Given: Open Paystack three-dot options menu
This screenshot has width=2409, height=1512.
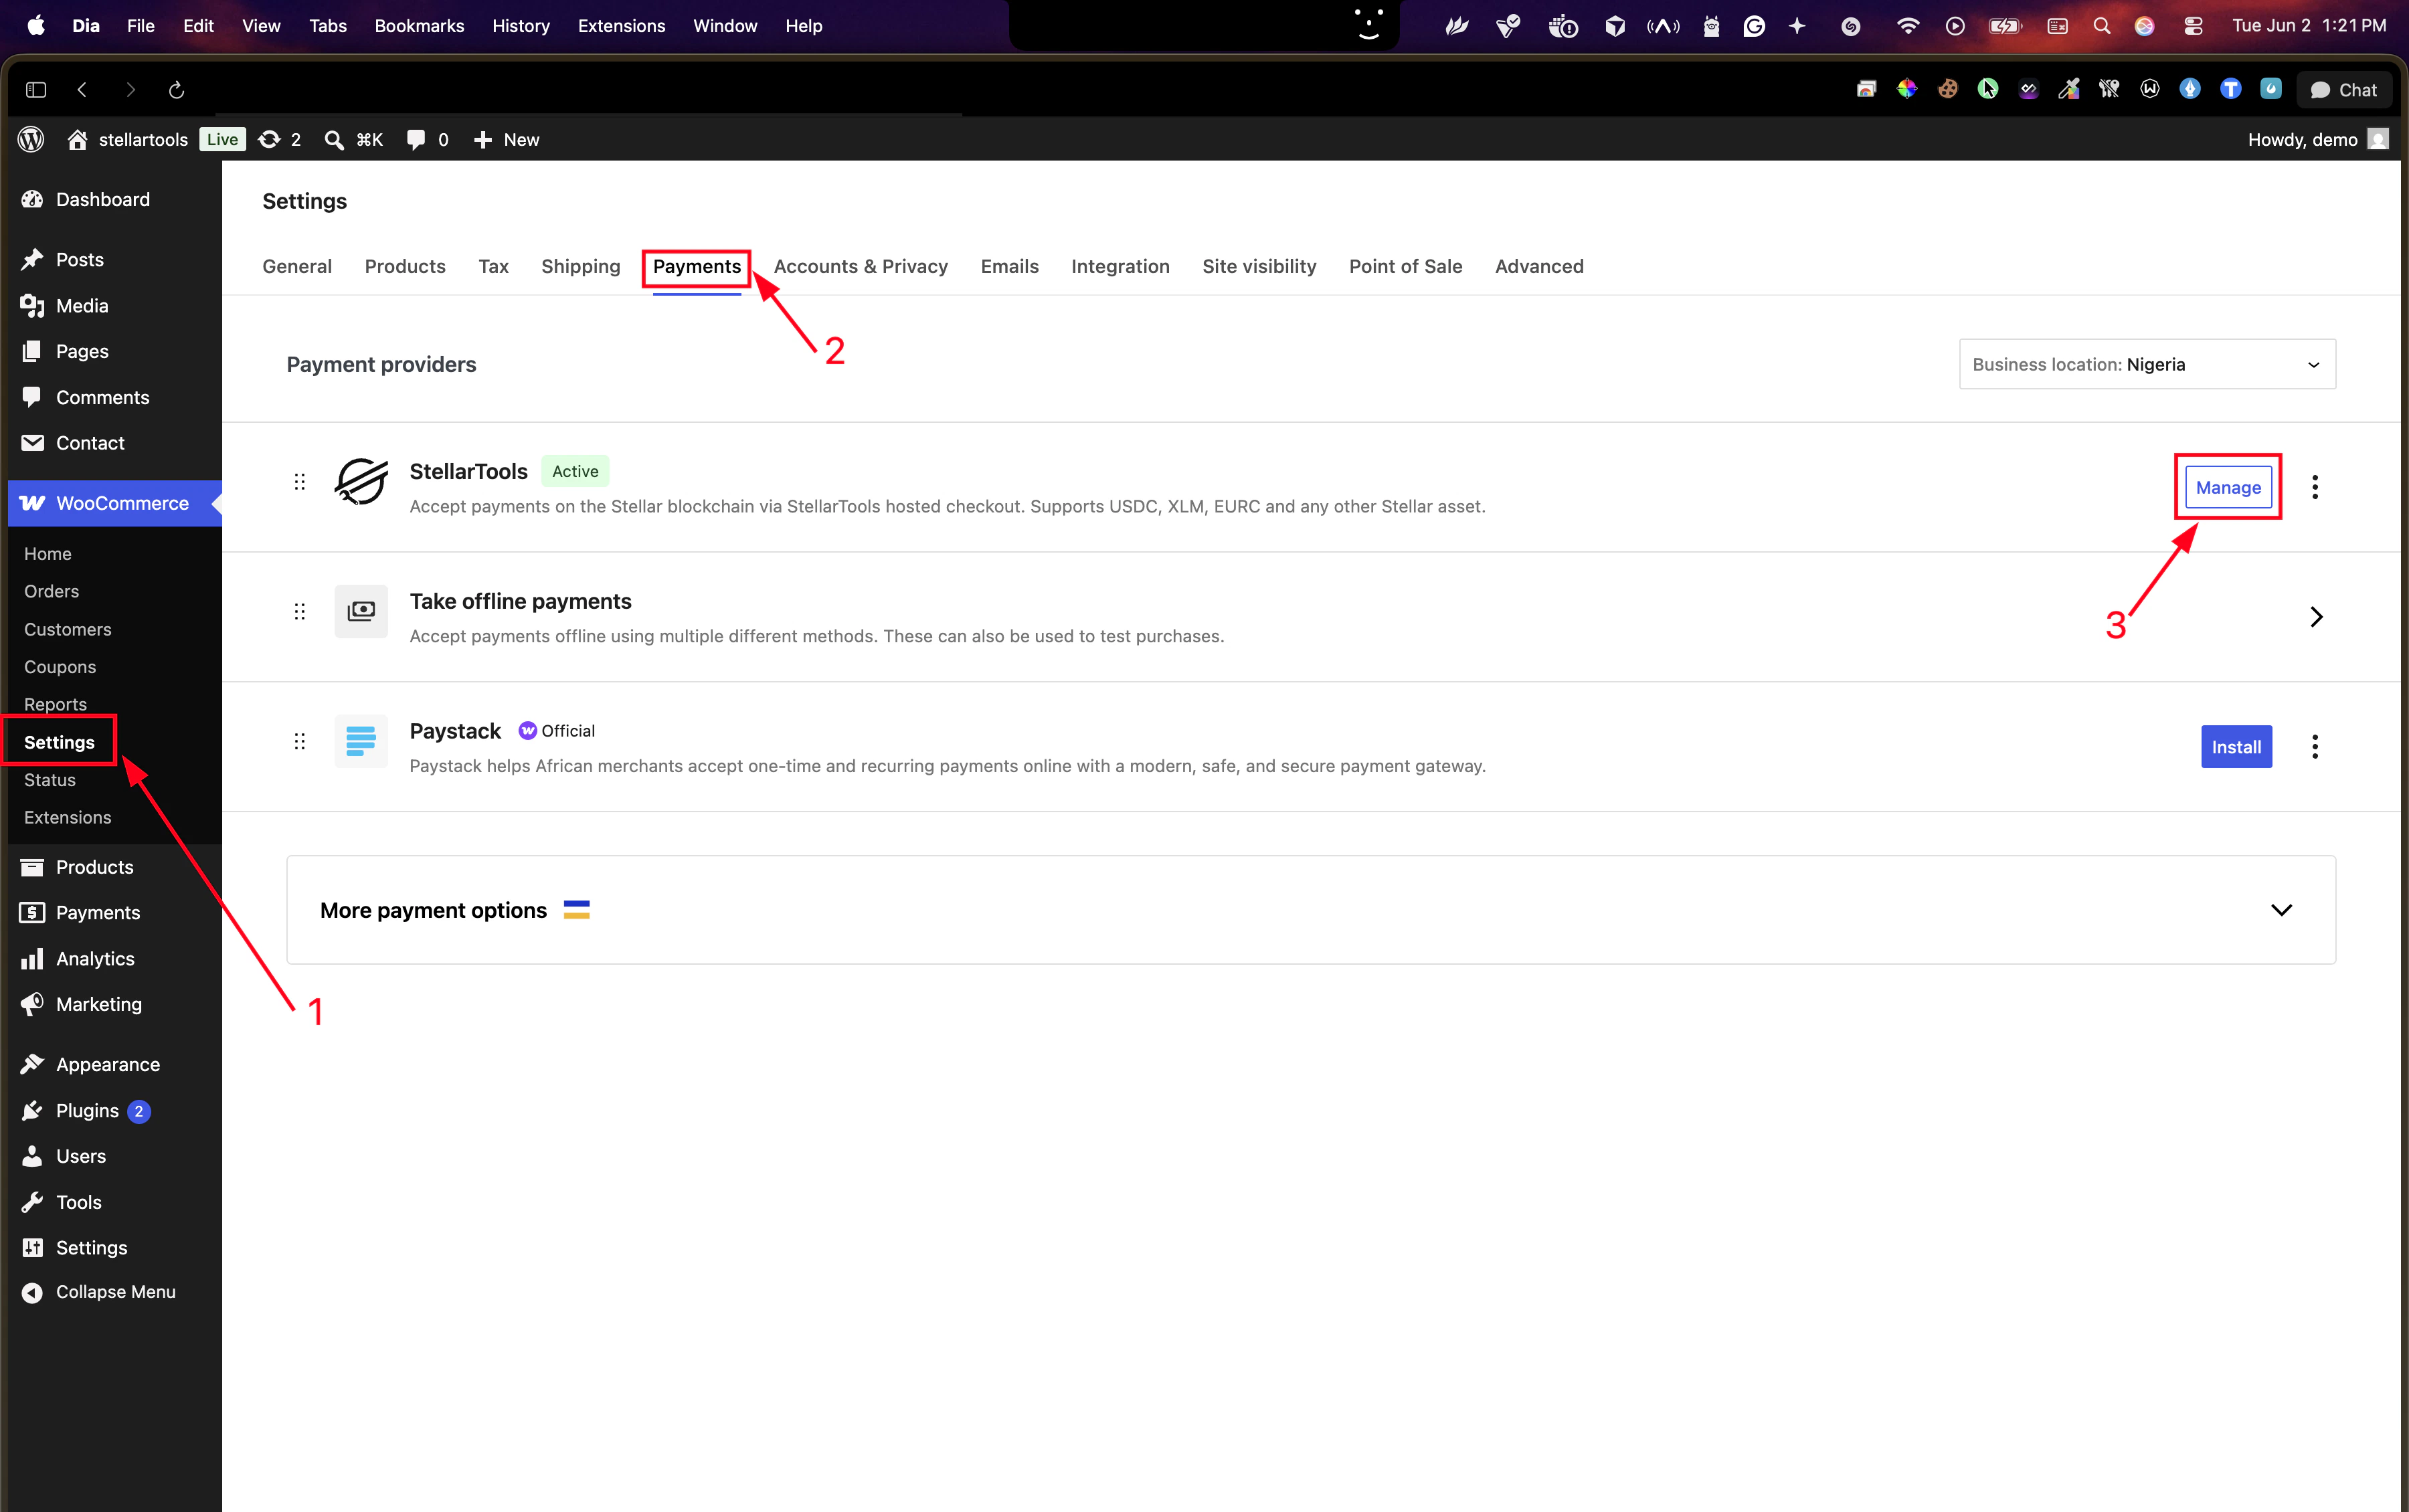Looking at the screenshot, I should click(2315, 747).
